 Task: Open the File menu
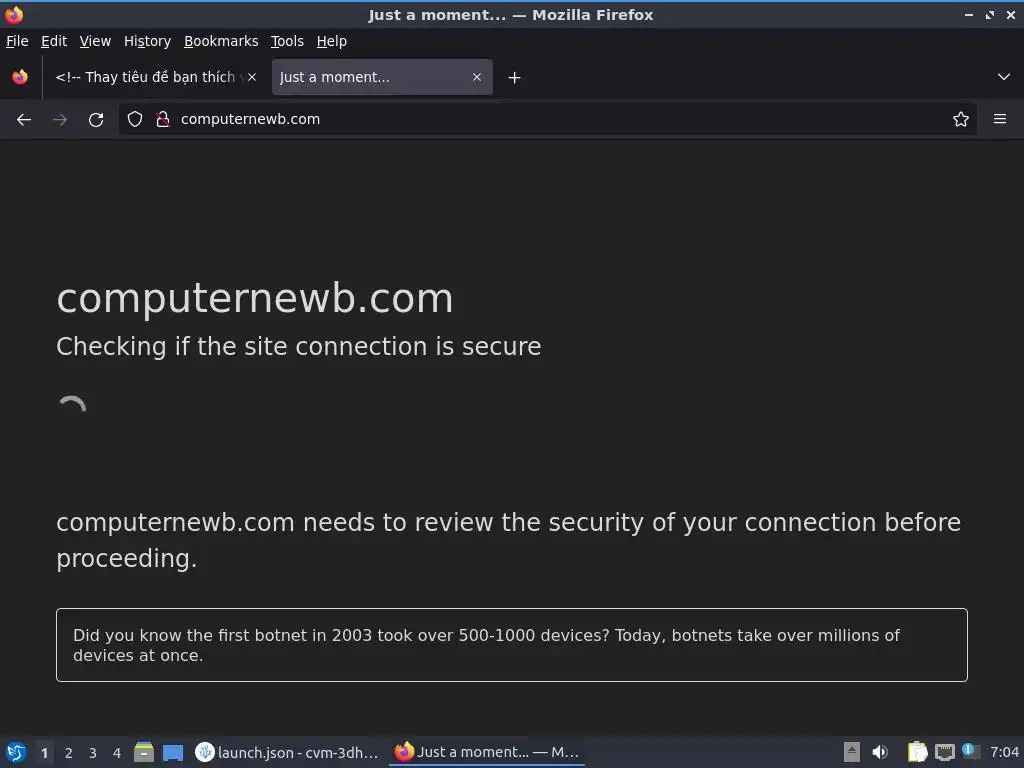pos(17,41)
